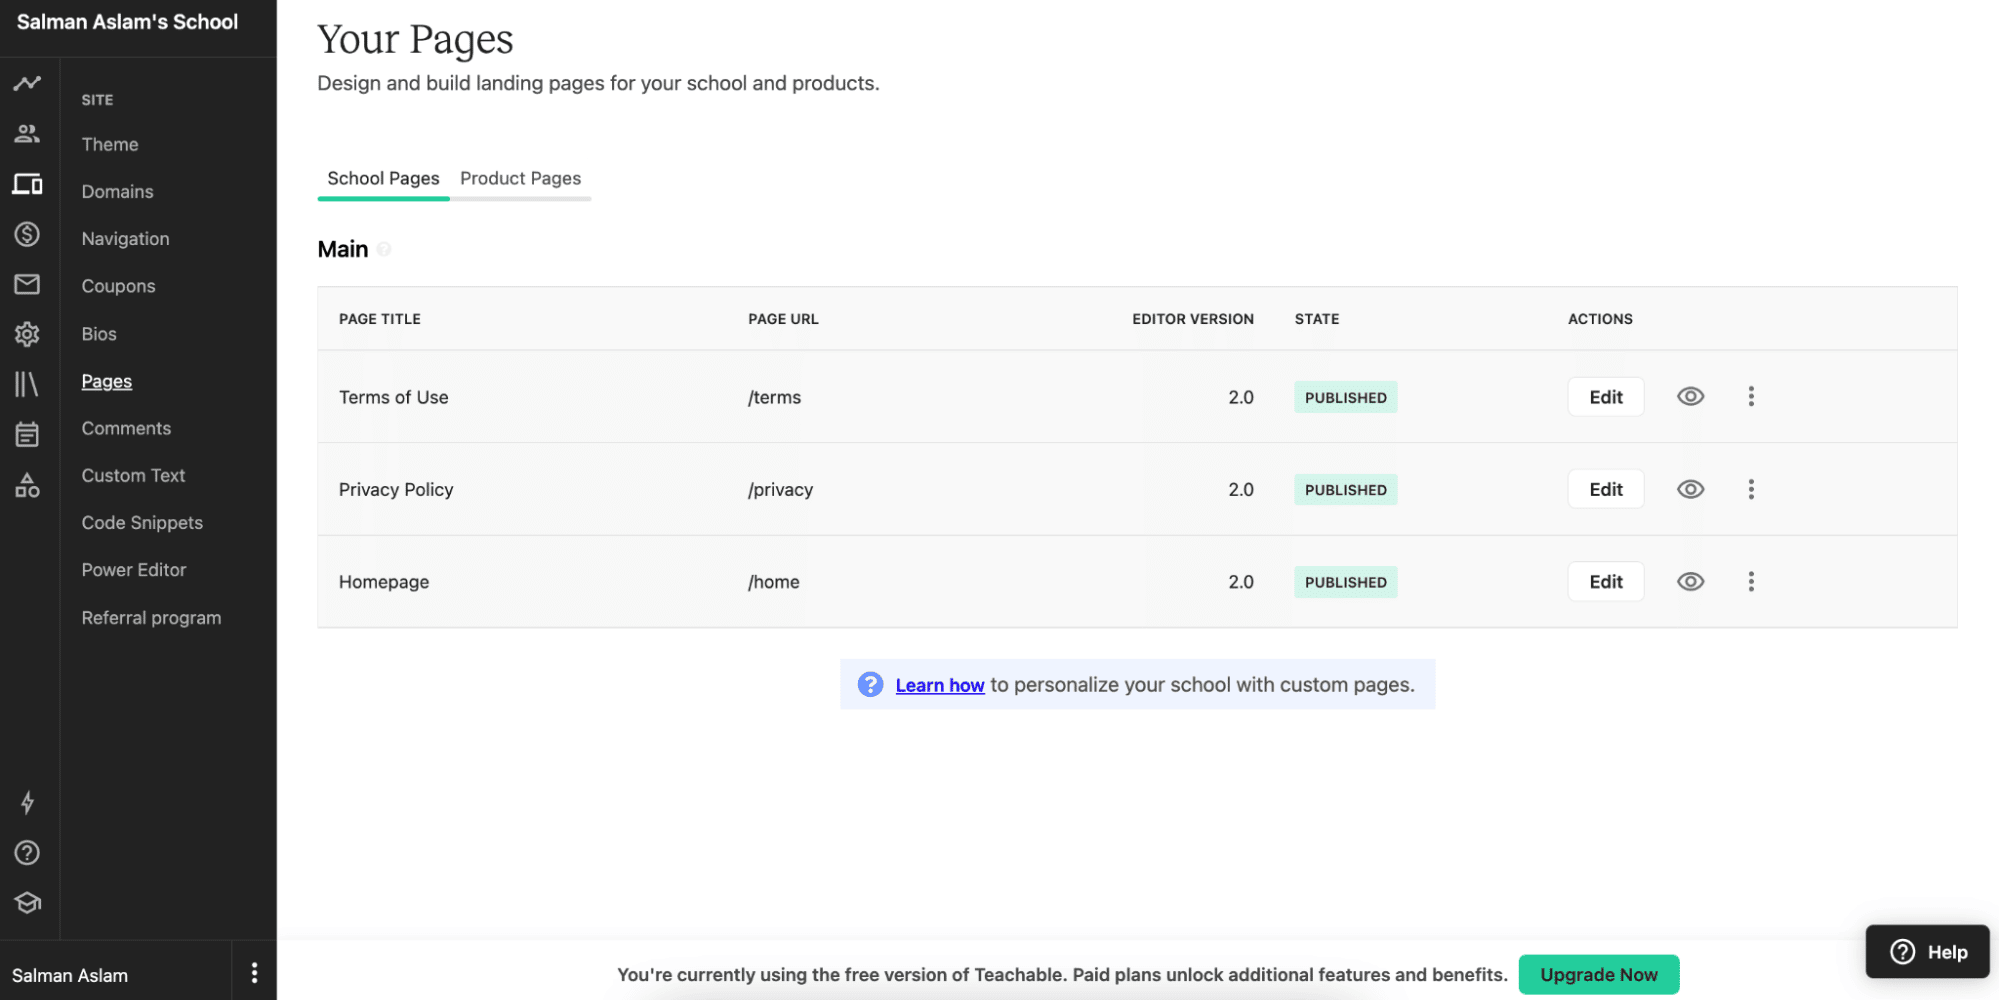Follow the Learn how link
Image resolution: width=1999 pixels, height=1001 pixels.
939,685
